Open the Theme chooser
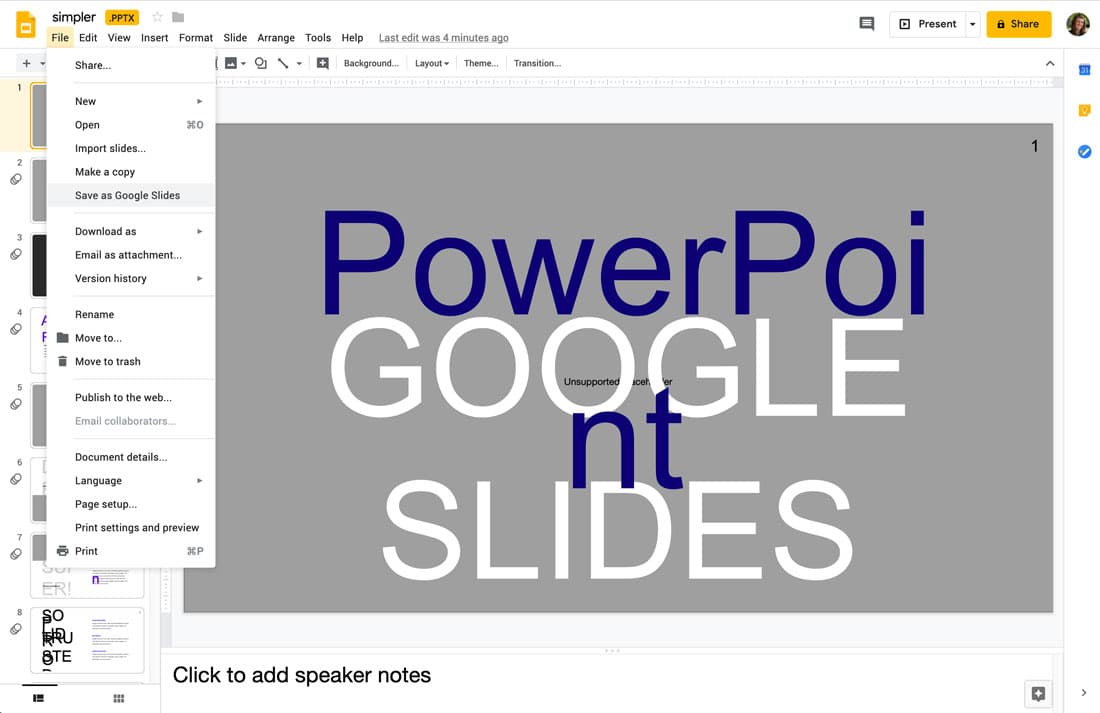Screen dimensions: 1100x713 pos(481,62)
